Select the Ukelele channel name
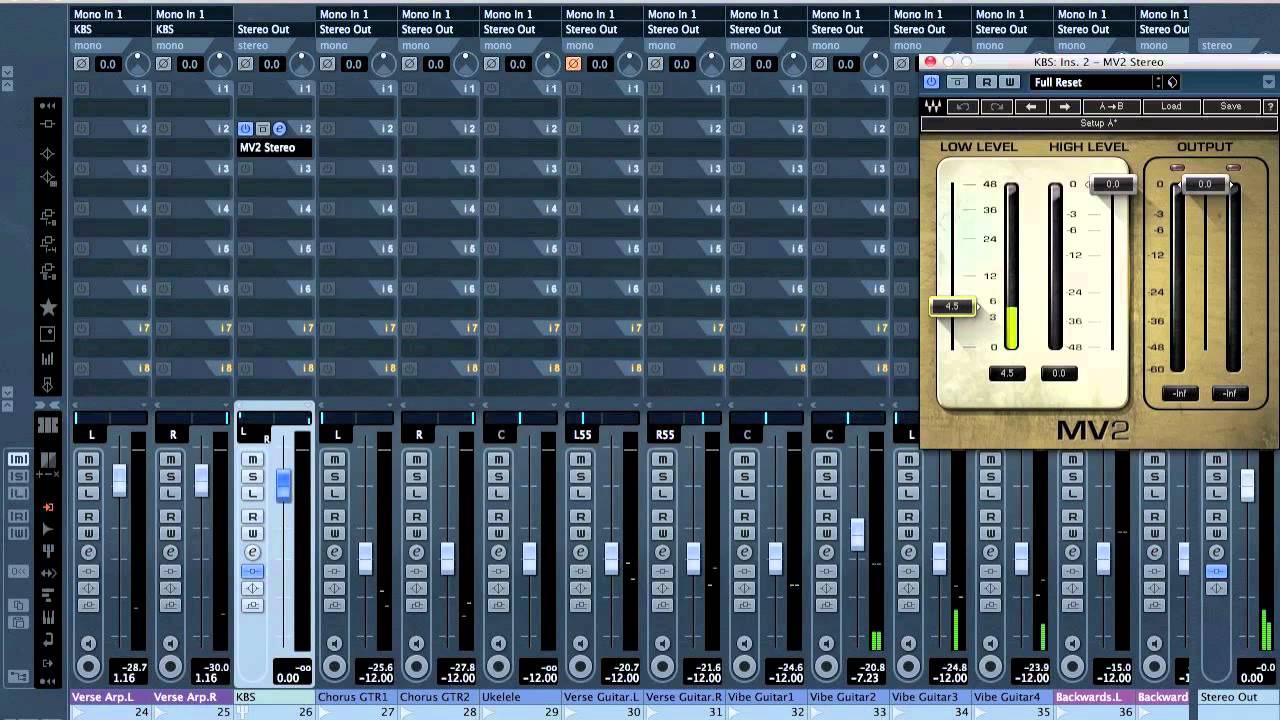 click(x=520, y=697)
